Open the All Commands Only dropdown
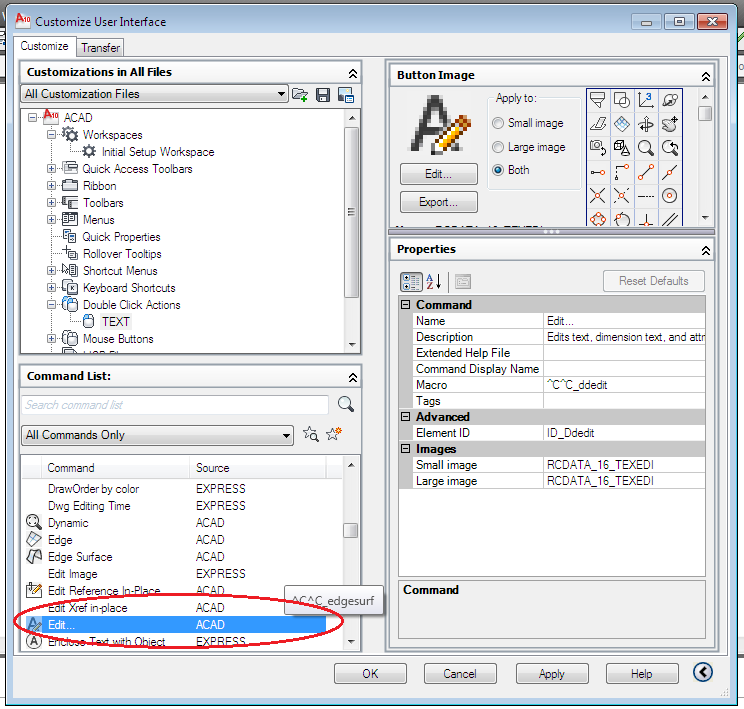744x709 pixels. [x=157, y=435]
